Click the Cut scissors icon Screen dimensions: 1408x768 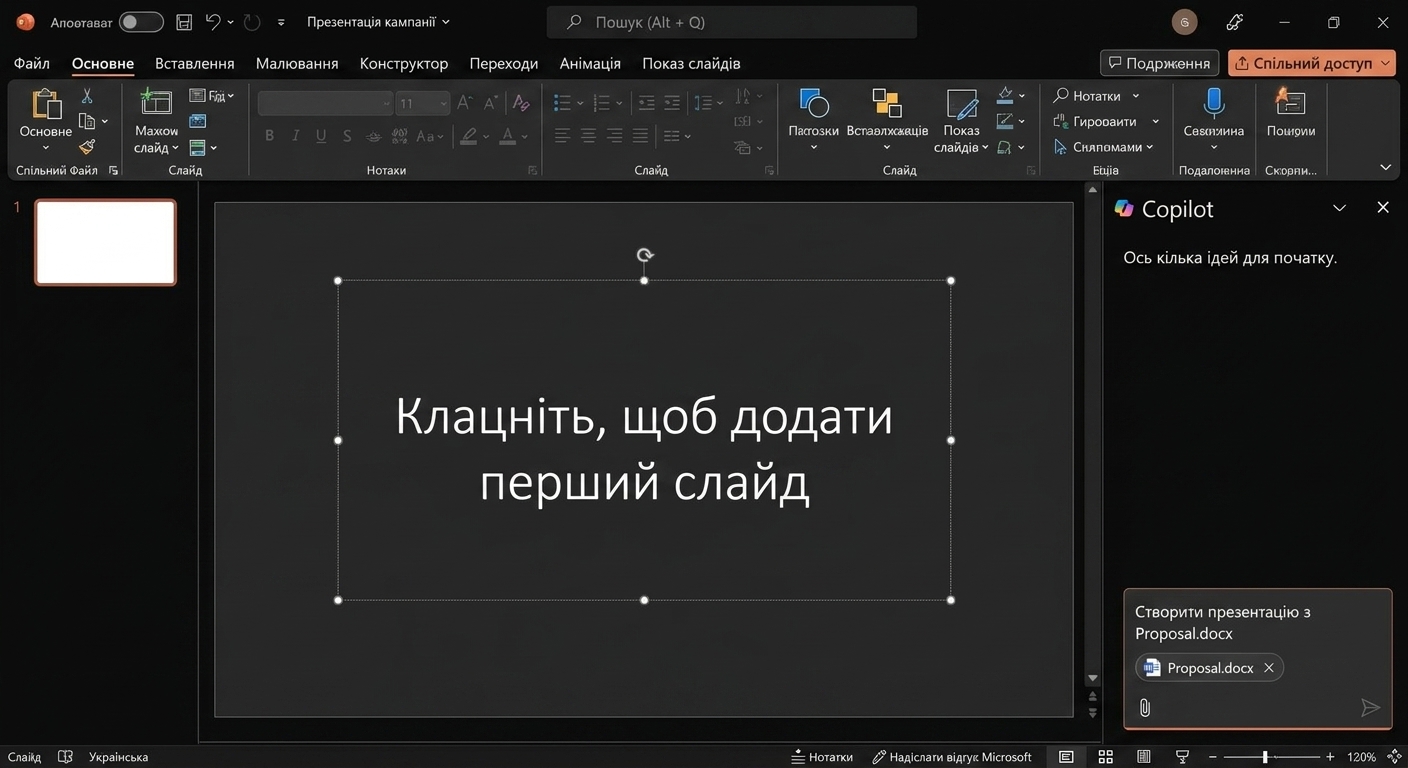point(87,96)
